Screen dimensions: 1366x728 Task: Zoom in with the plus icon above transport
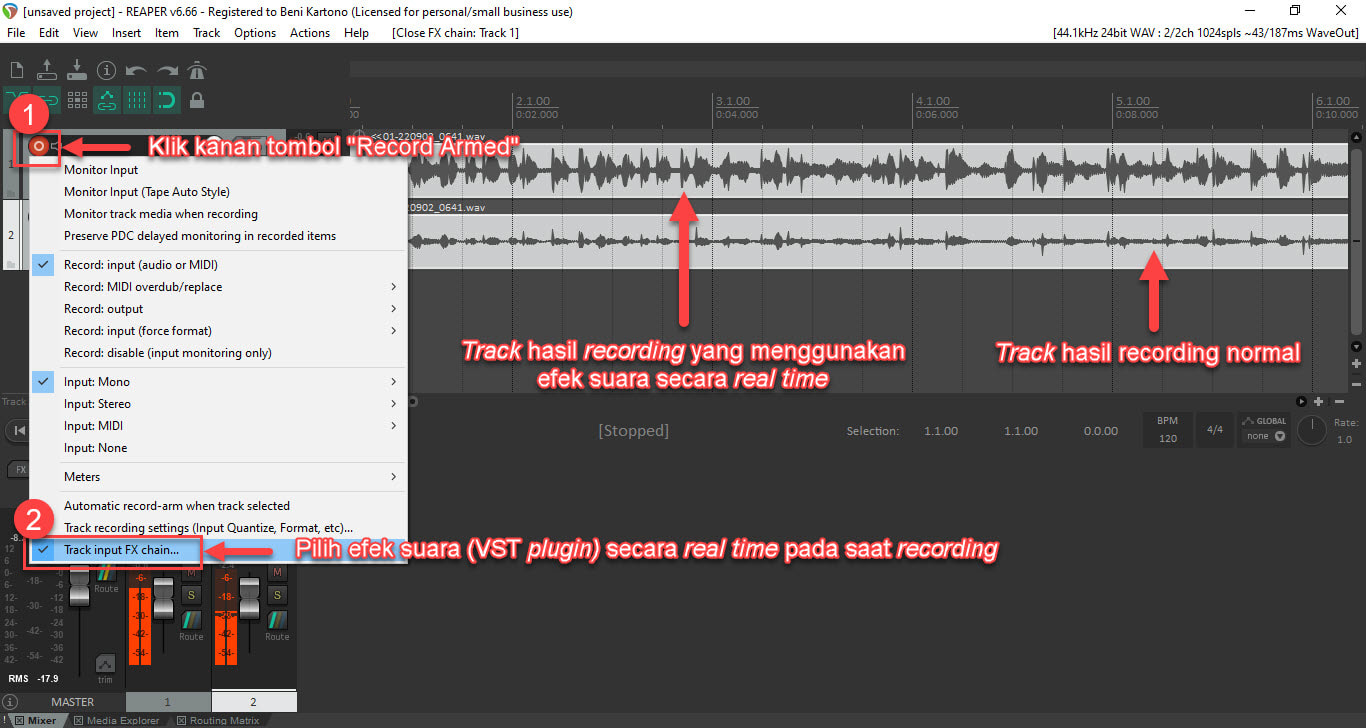pos(1319,401)
